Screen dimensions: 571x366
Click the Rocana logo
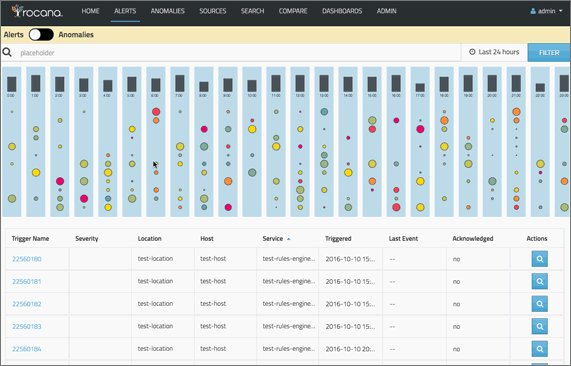tap(37, 11)
